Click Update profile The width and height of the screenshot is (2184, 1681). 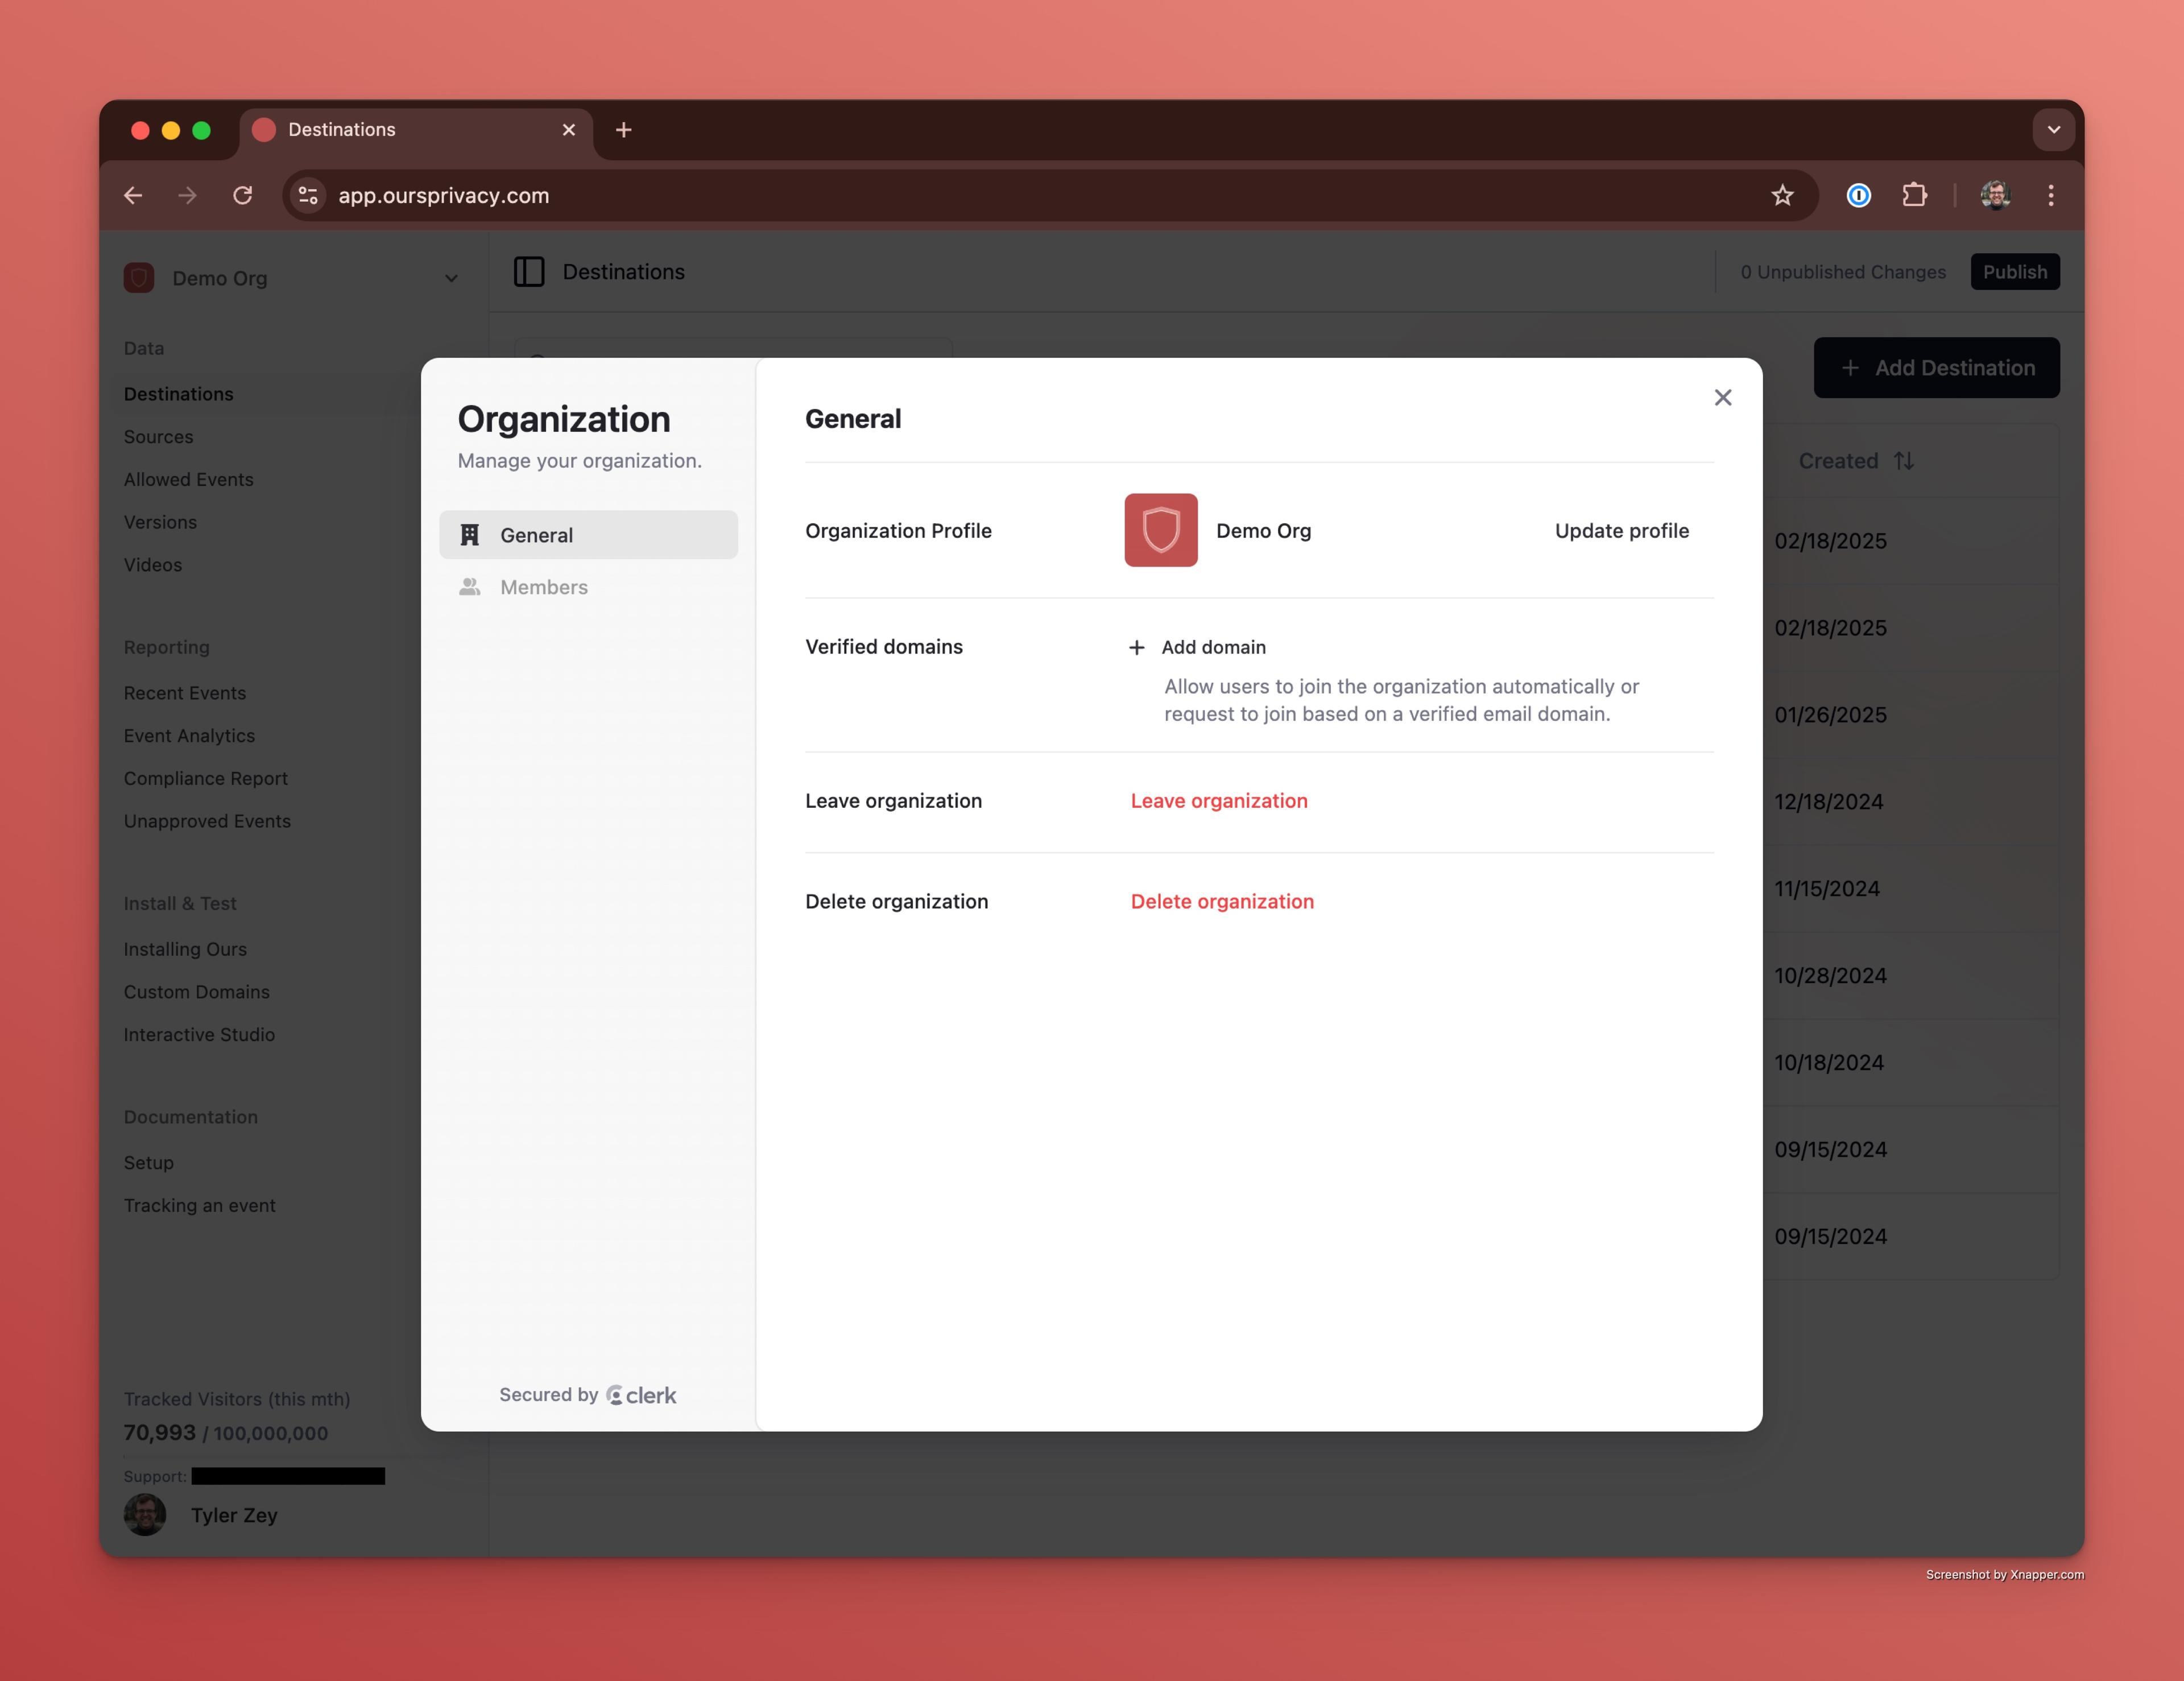[1621, 531]
